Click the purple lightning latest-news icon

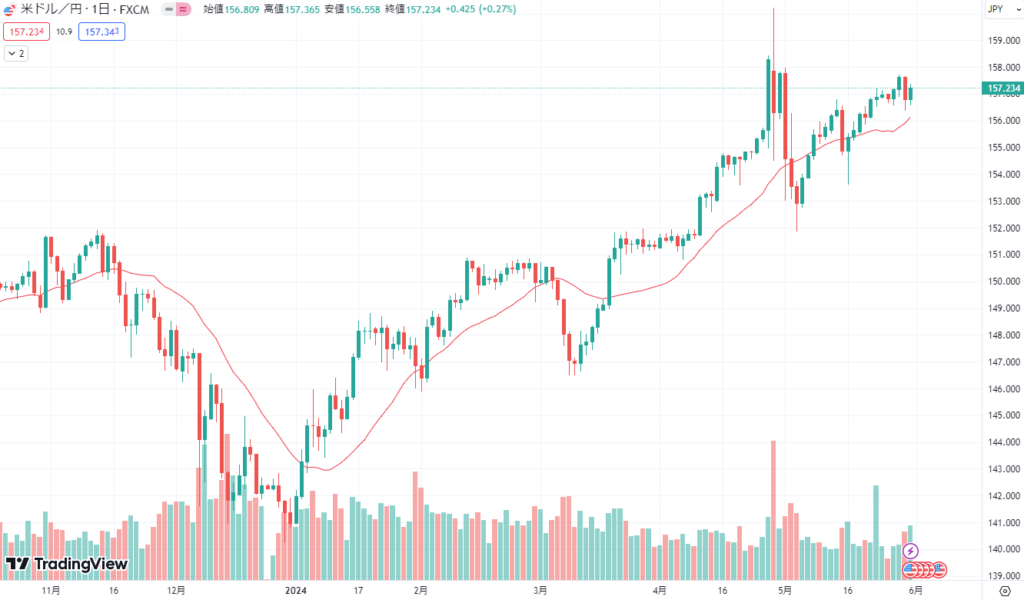pos(911,551)
